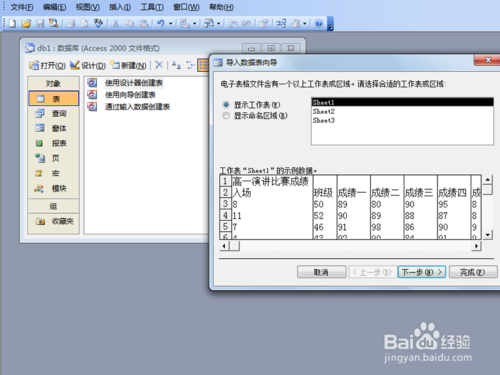Click the 完成 button in the wizard
This screenshot has width=500, height=375.
click(473, 272)
